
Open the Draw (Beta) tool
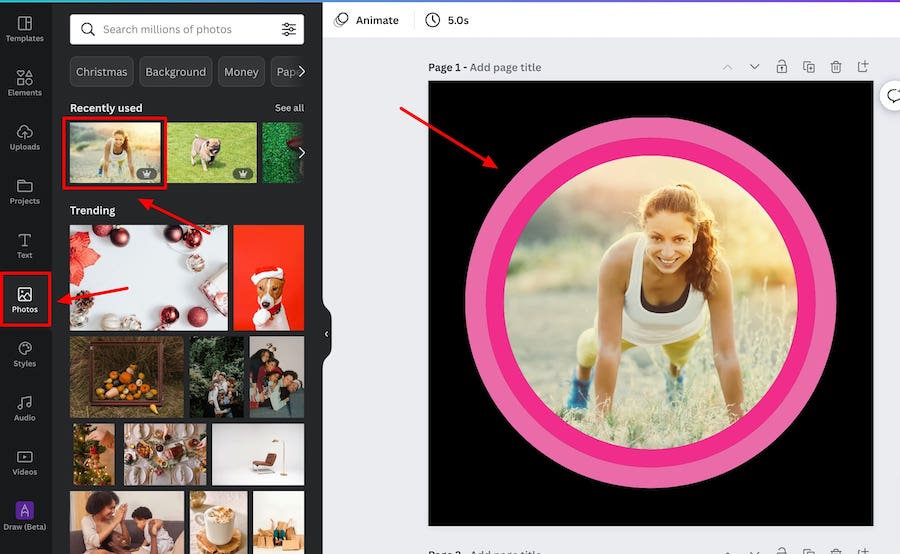tap(25, 516)
